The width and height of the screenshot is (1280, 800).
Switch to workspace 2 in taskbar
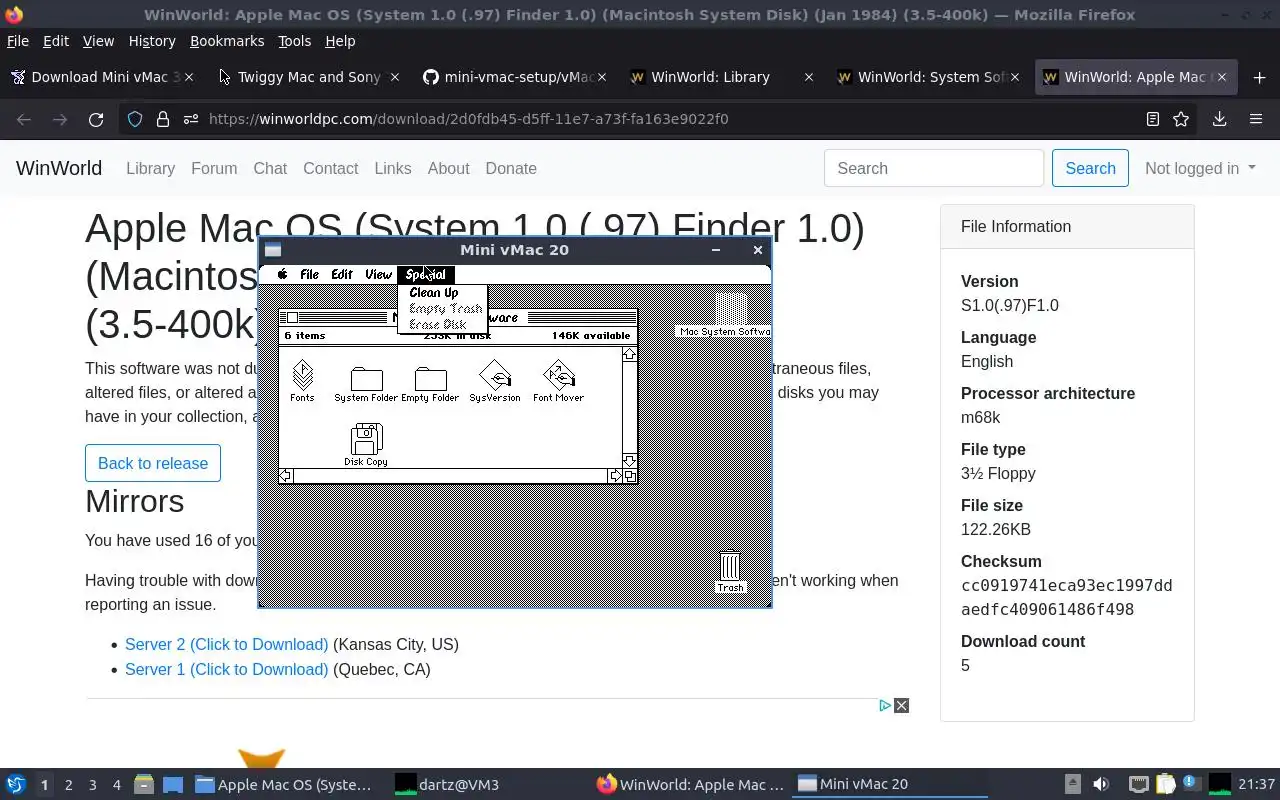[x=68, y=784]
